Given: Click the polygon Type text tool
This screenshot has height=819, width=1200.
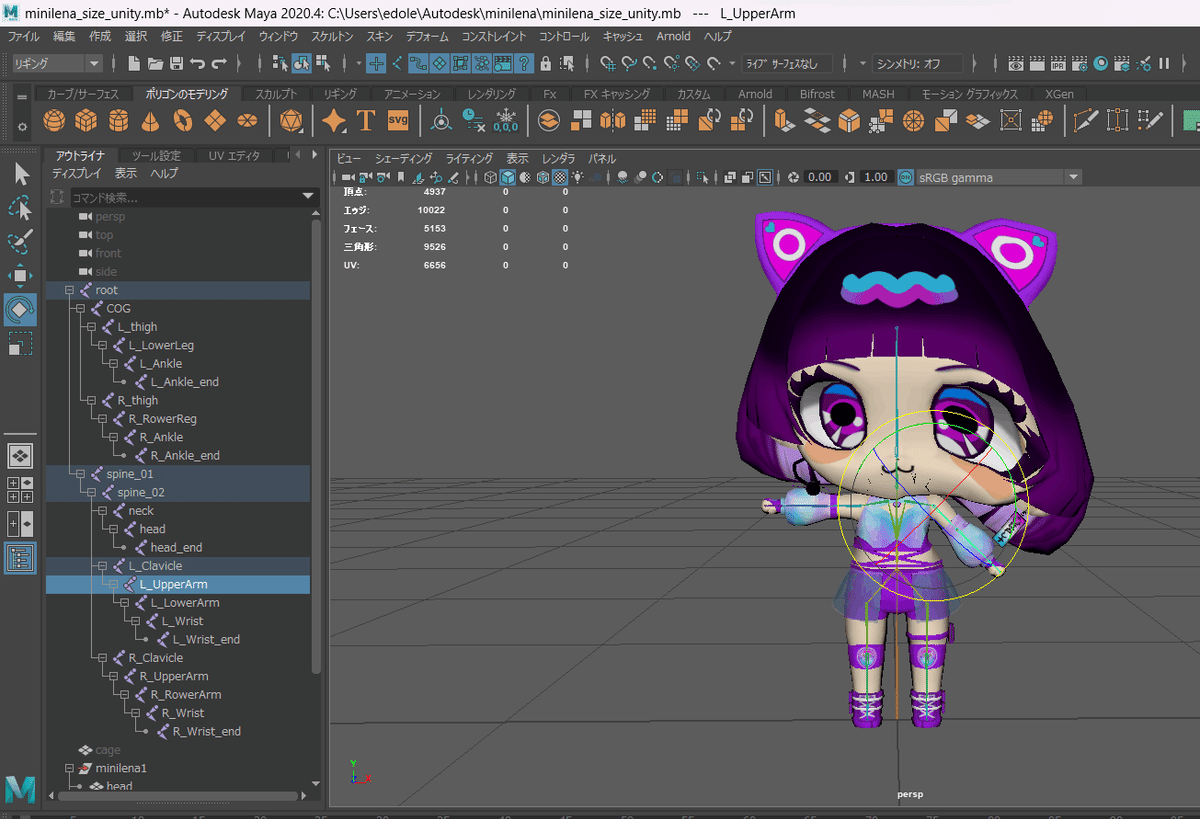Looking at the screenshot, I should pyautogui.click(x=366, y=121).
